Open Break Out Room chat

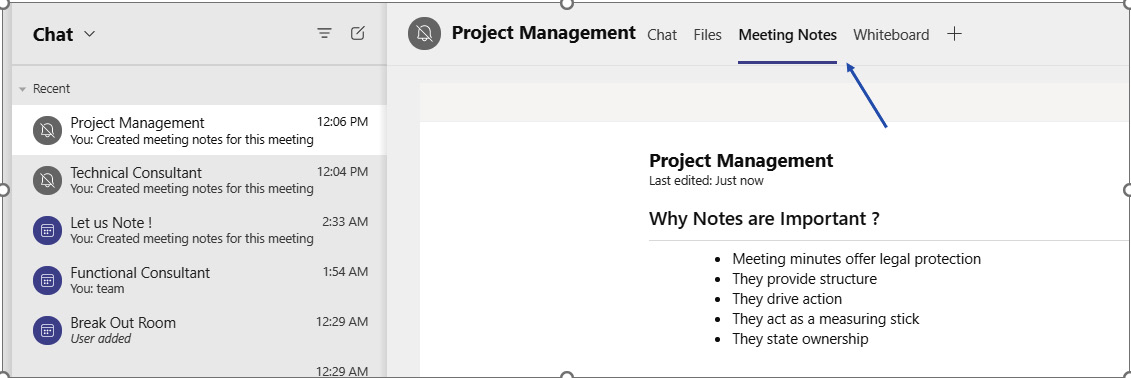click(x=199, y=330)
